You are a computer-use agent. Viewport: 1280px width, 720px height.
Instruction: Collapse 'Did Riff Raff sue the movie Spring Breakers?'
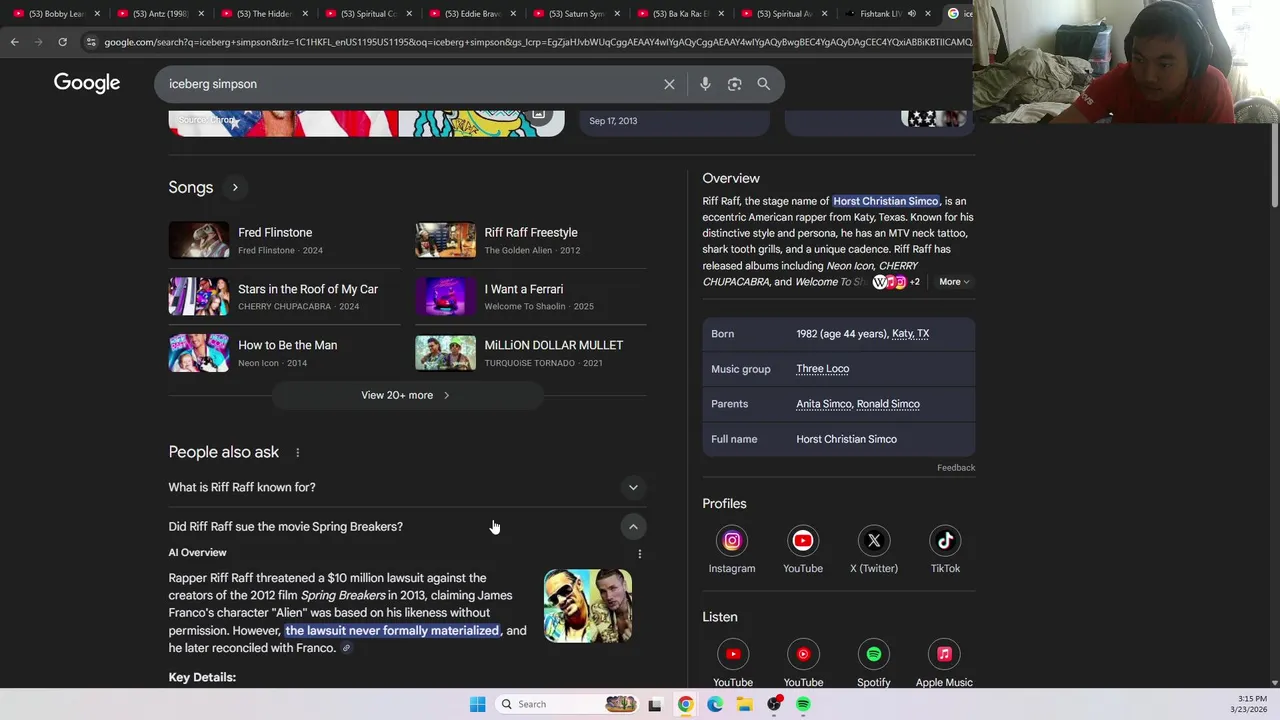tap(633, 526)
